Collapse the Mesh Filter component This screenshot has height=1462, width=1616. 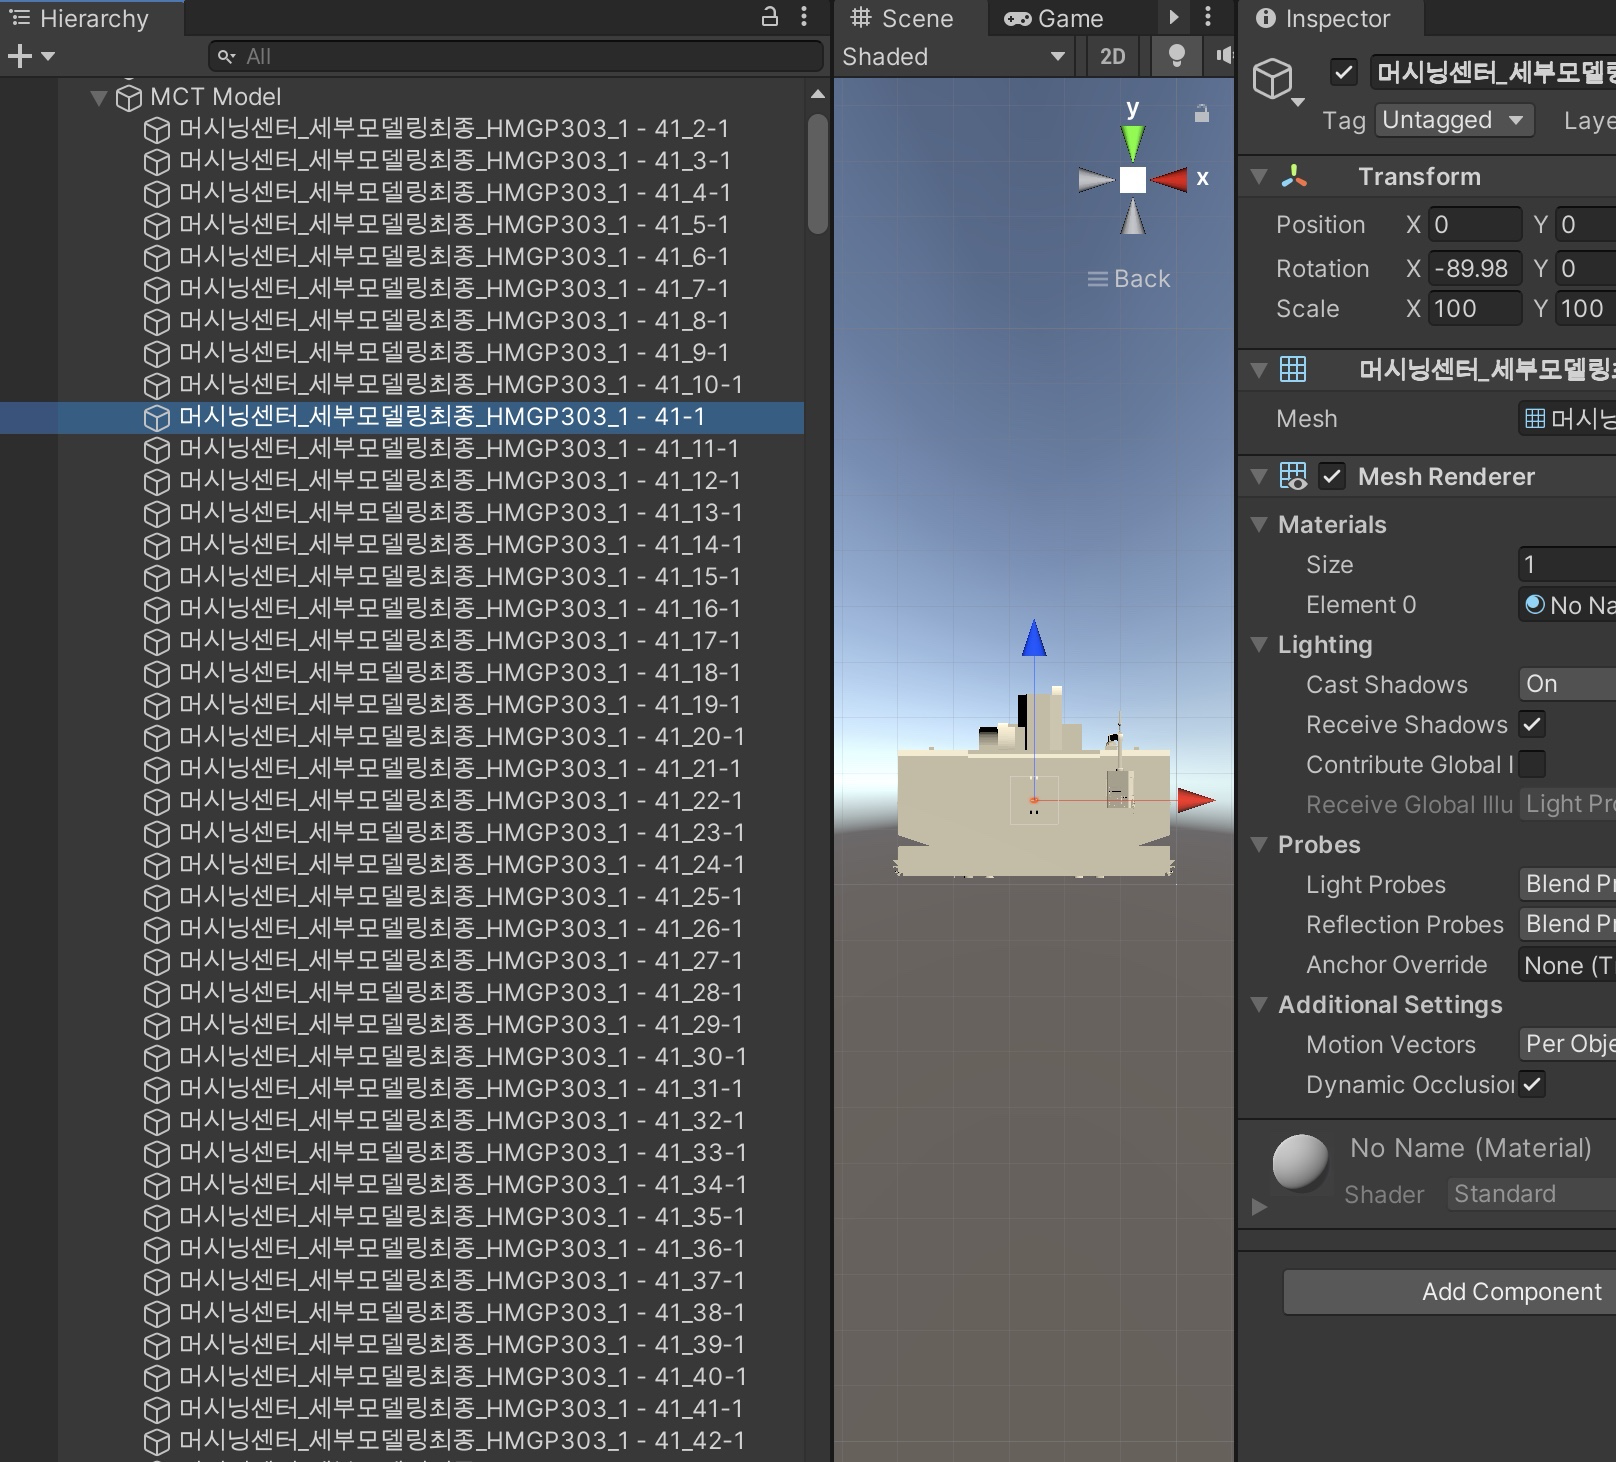click(x=1260, y=371)
